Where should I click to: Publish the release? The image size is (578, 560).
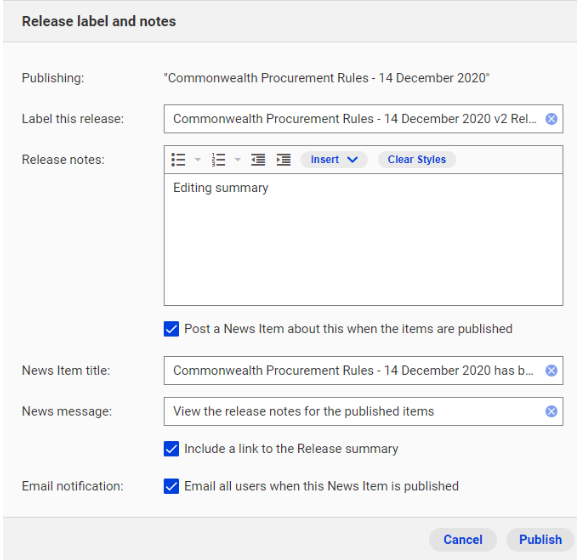(540, 540)
